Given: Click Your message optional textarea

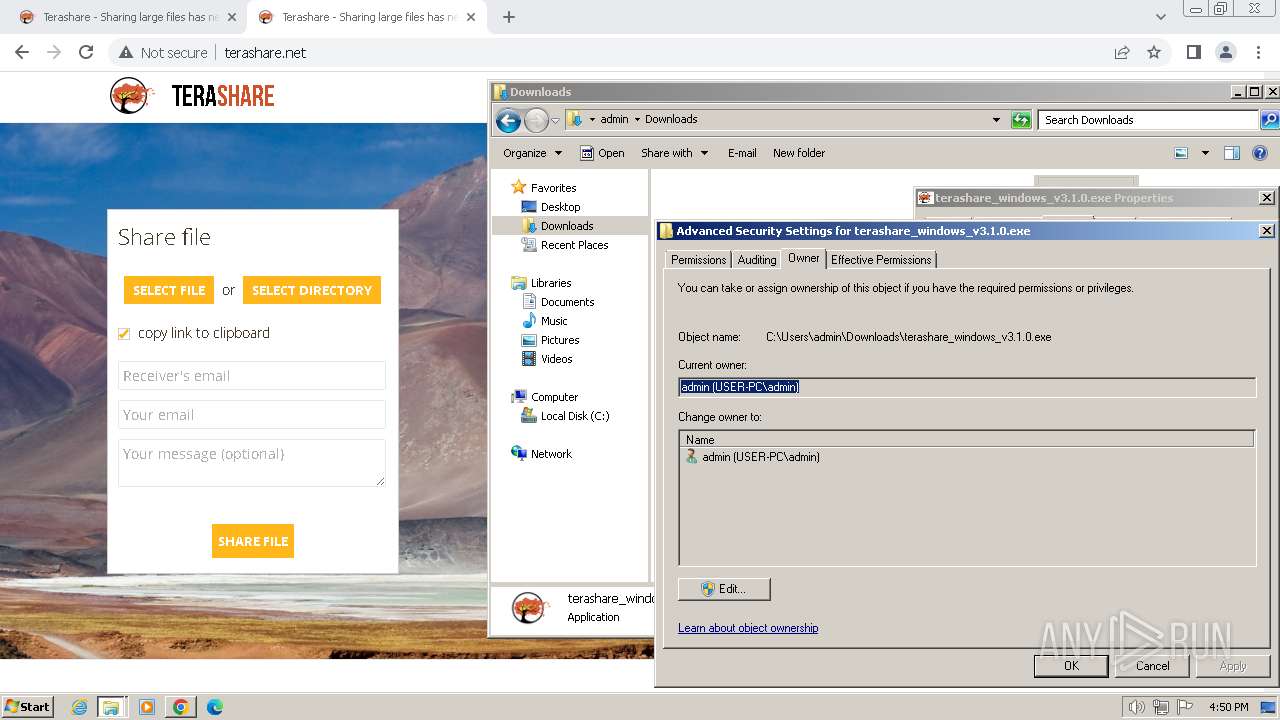Looking at the screenshot, I should click(x=252, y=463).
